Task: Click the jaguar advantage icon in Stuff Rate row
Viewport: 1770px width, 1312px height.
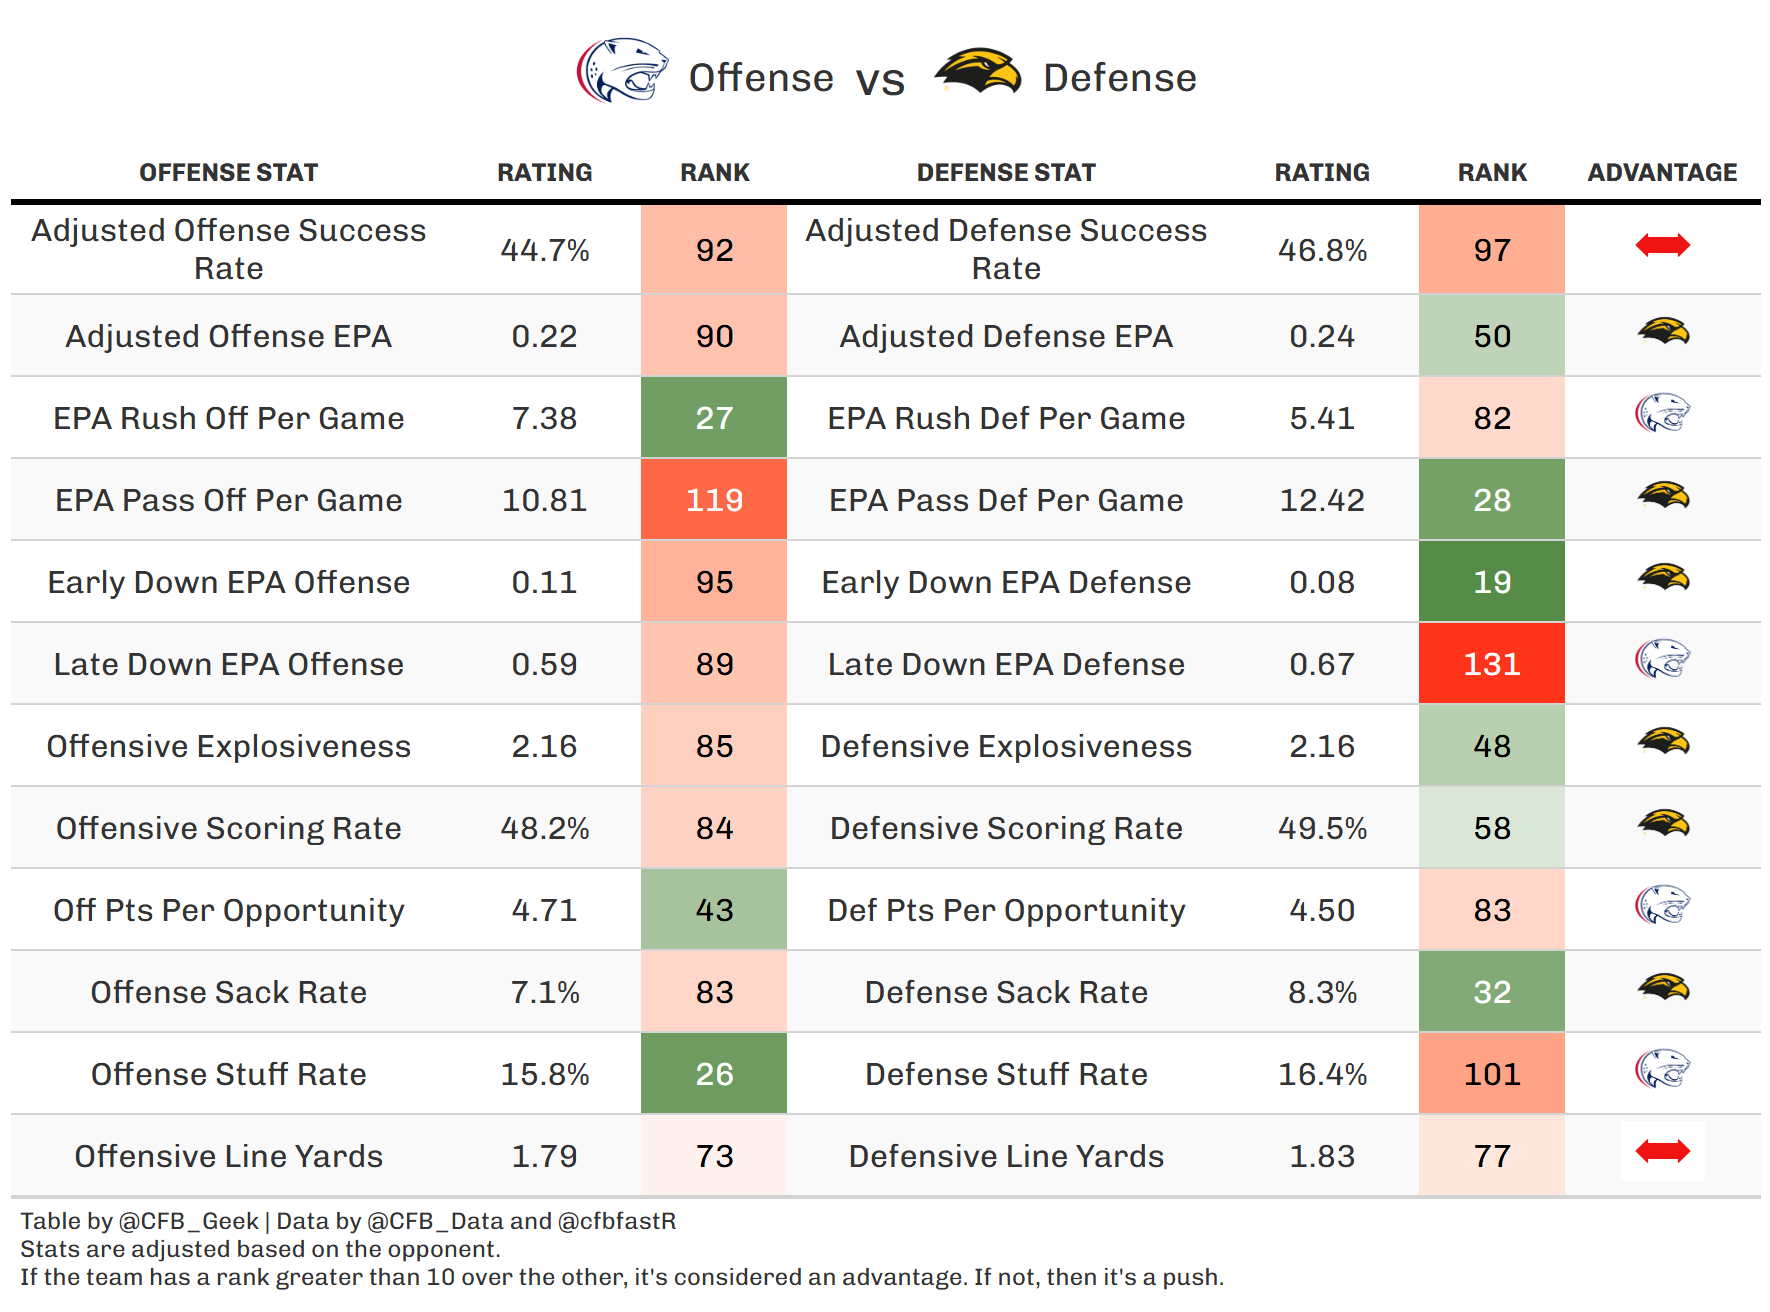Action: point(1662,1069)
